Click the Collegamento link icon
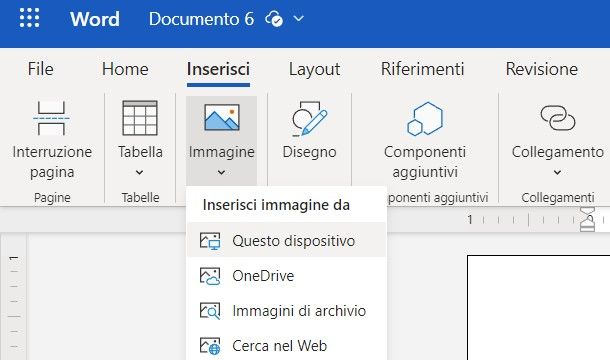The height and width of the screenshot is (360, 610). click(557, 118)
